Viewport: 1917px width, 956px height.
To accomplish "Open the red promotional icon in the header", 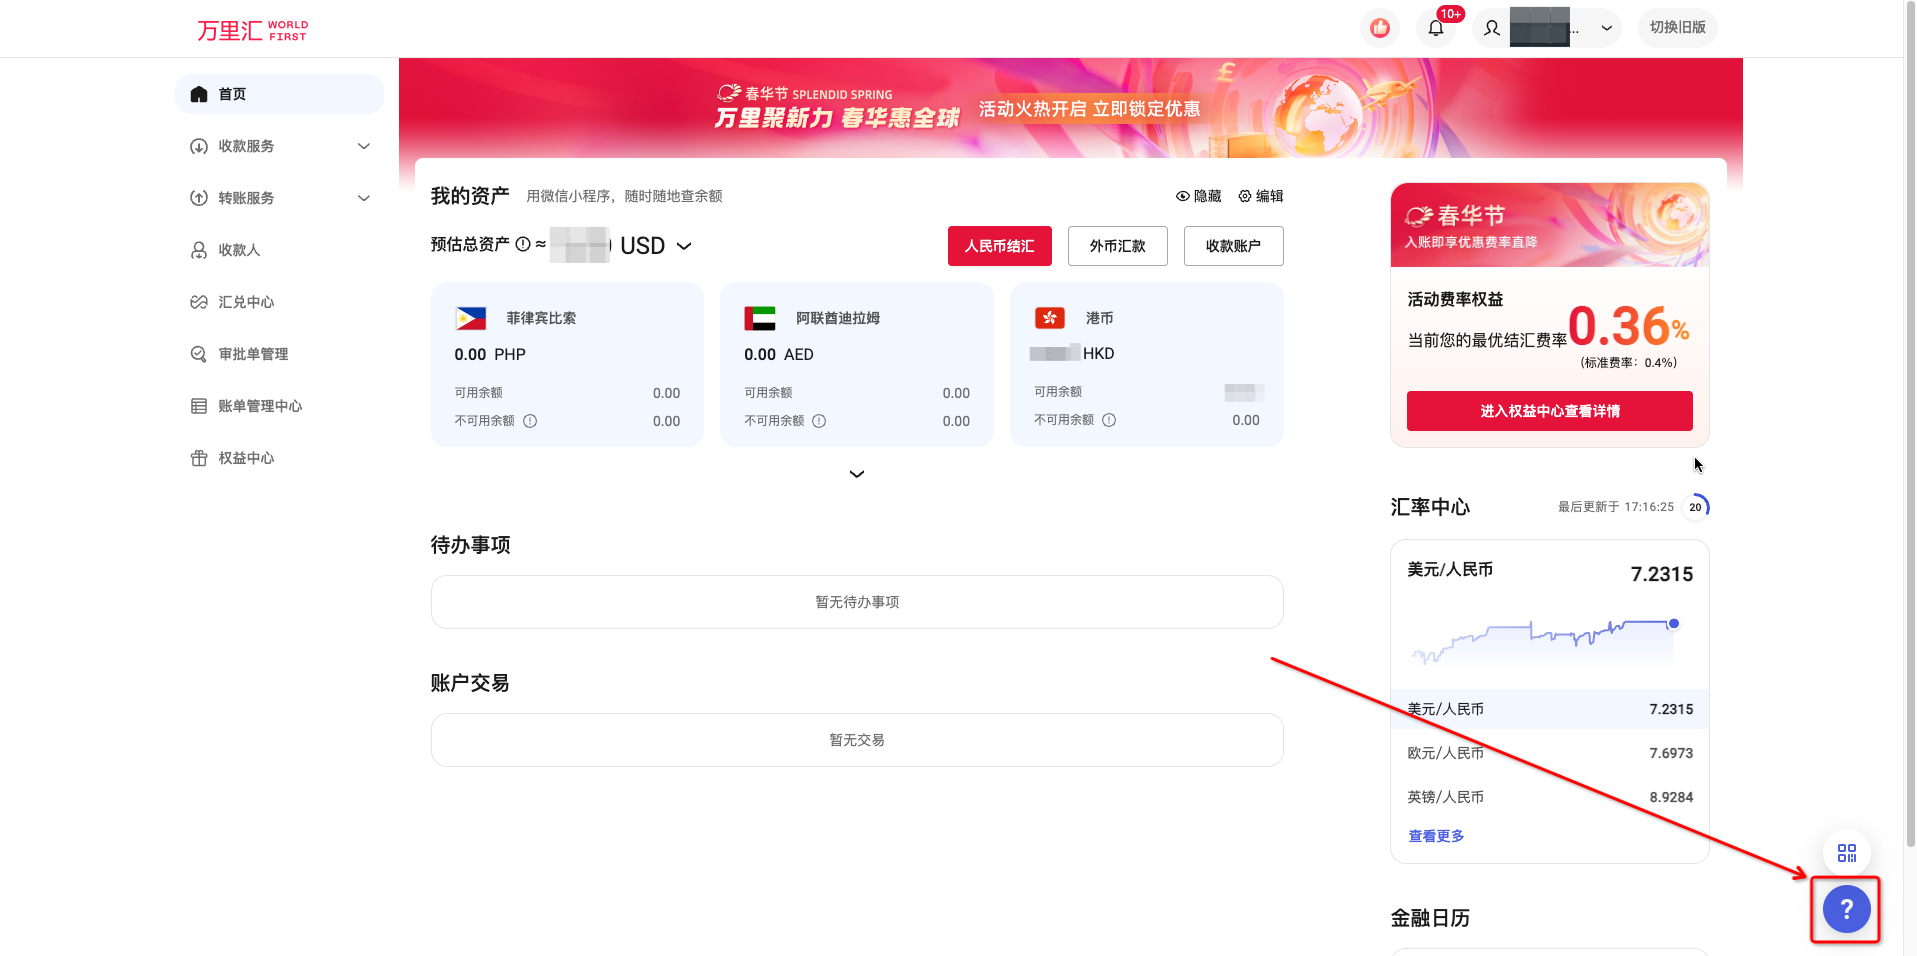I will tap(1380, 28).
